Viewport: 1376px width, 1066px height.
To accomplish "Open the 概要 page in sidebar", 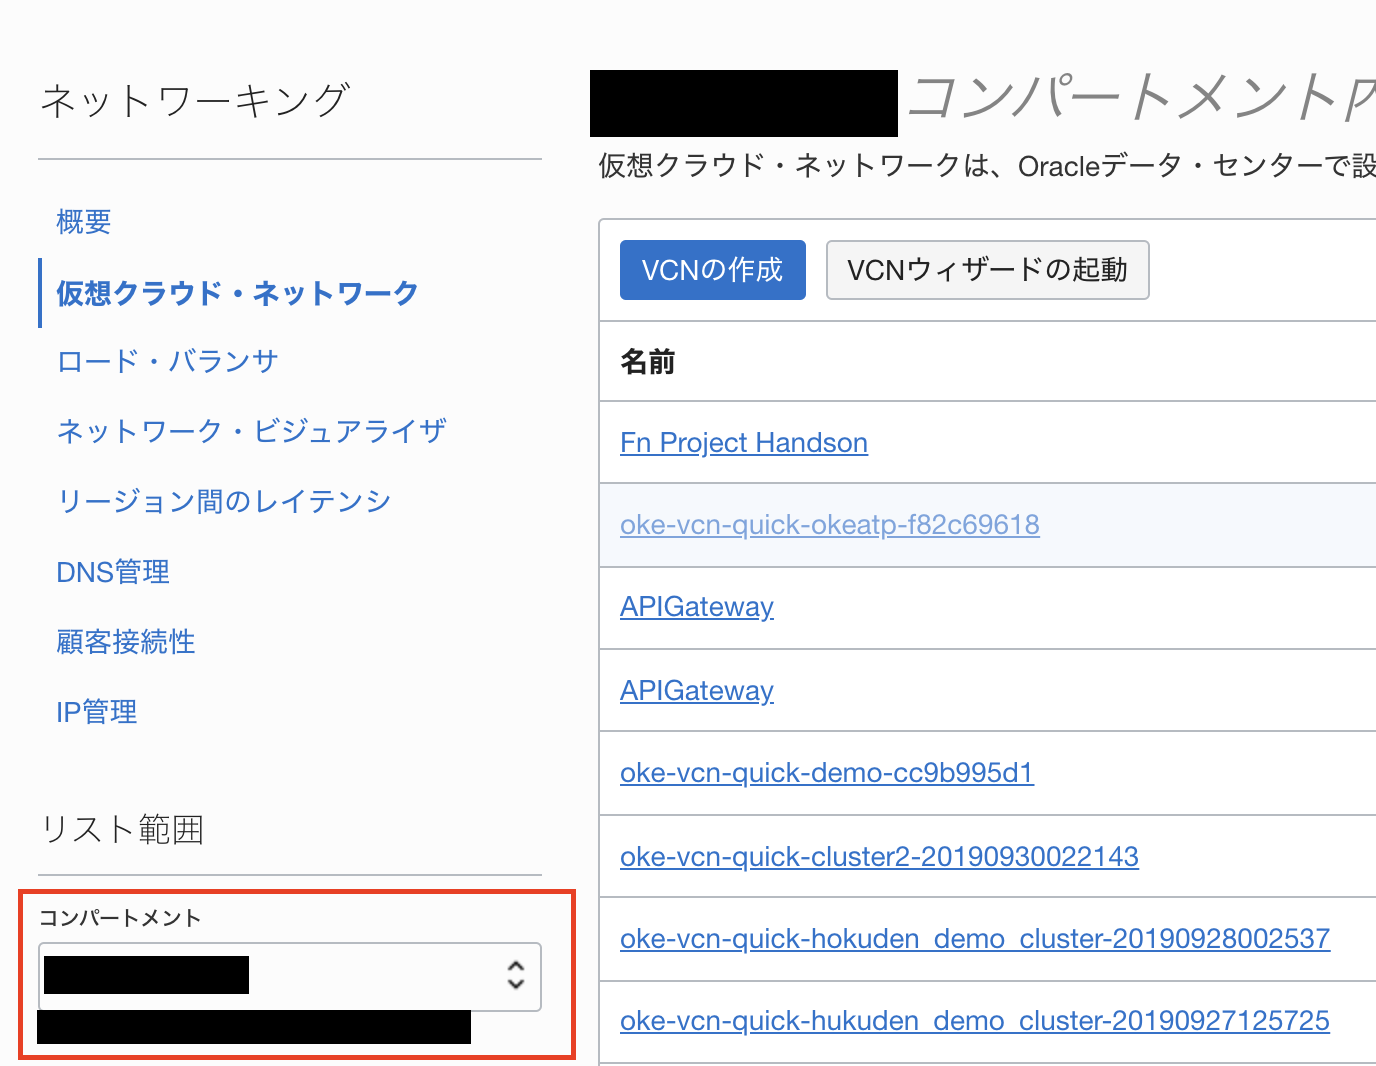I will (84, 222).
